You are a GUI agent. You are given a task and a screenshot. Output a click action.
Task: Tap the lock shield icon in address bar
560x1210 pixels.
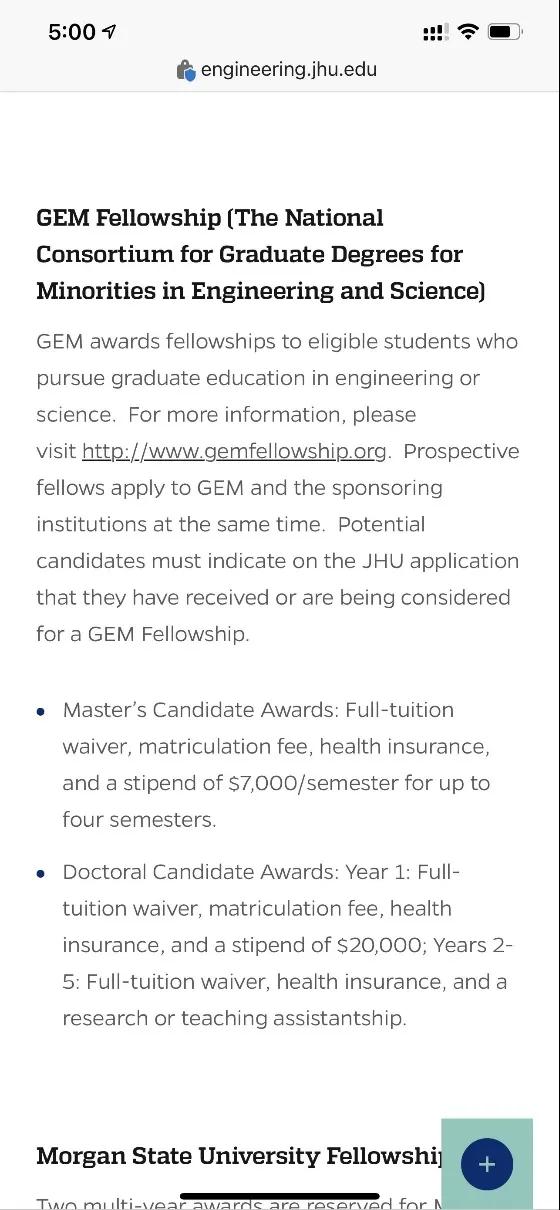(186, 70)
